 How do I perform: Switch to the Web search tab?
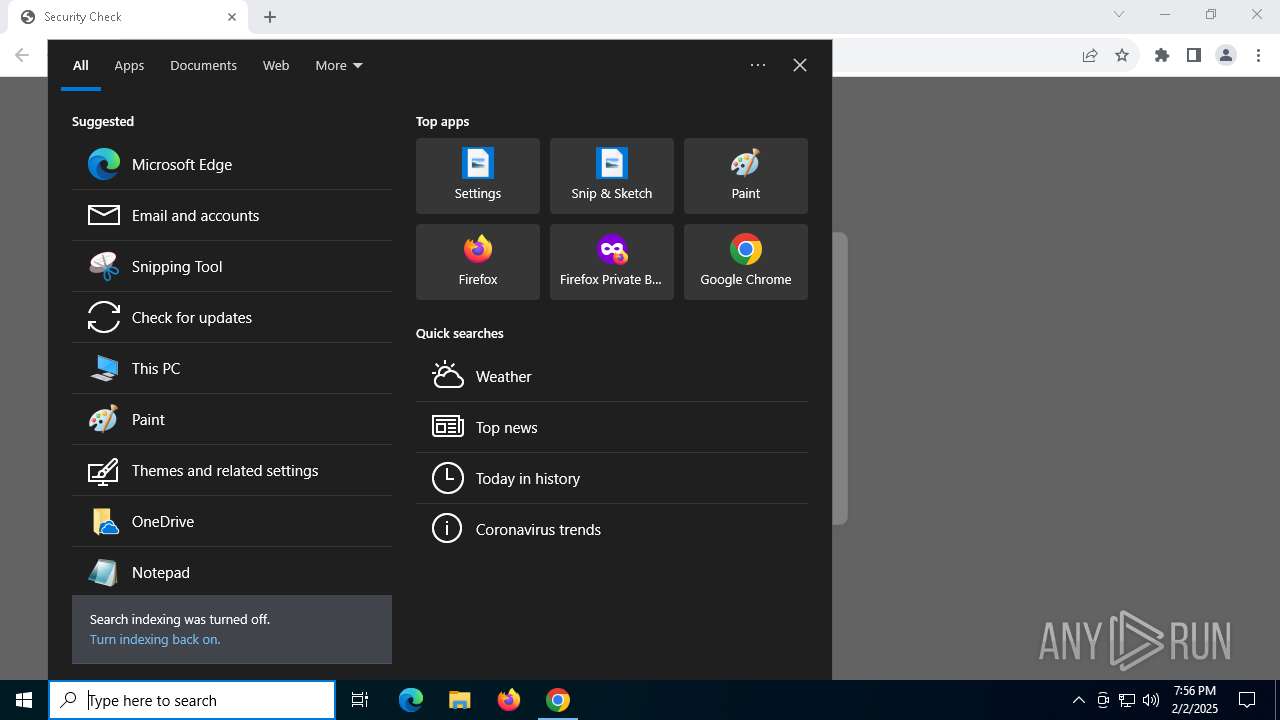pyautogui.click(x=276, y=65)
